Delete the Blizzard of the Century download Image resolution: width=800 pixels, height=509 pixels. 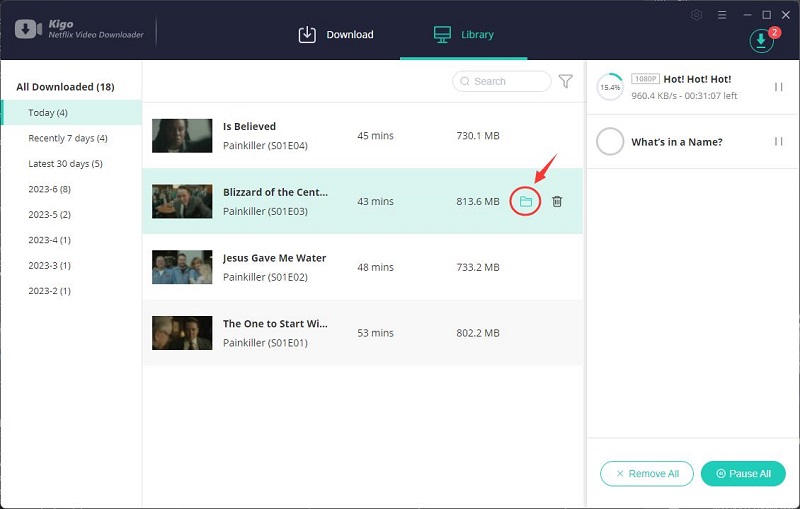click(557, 201)
